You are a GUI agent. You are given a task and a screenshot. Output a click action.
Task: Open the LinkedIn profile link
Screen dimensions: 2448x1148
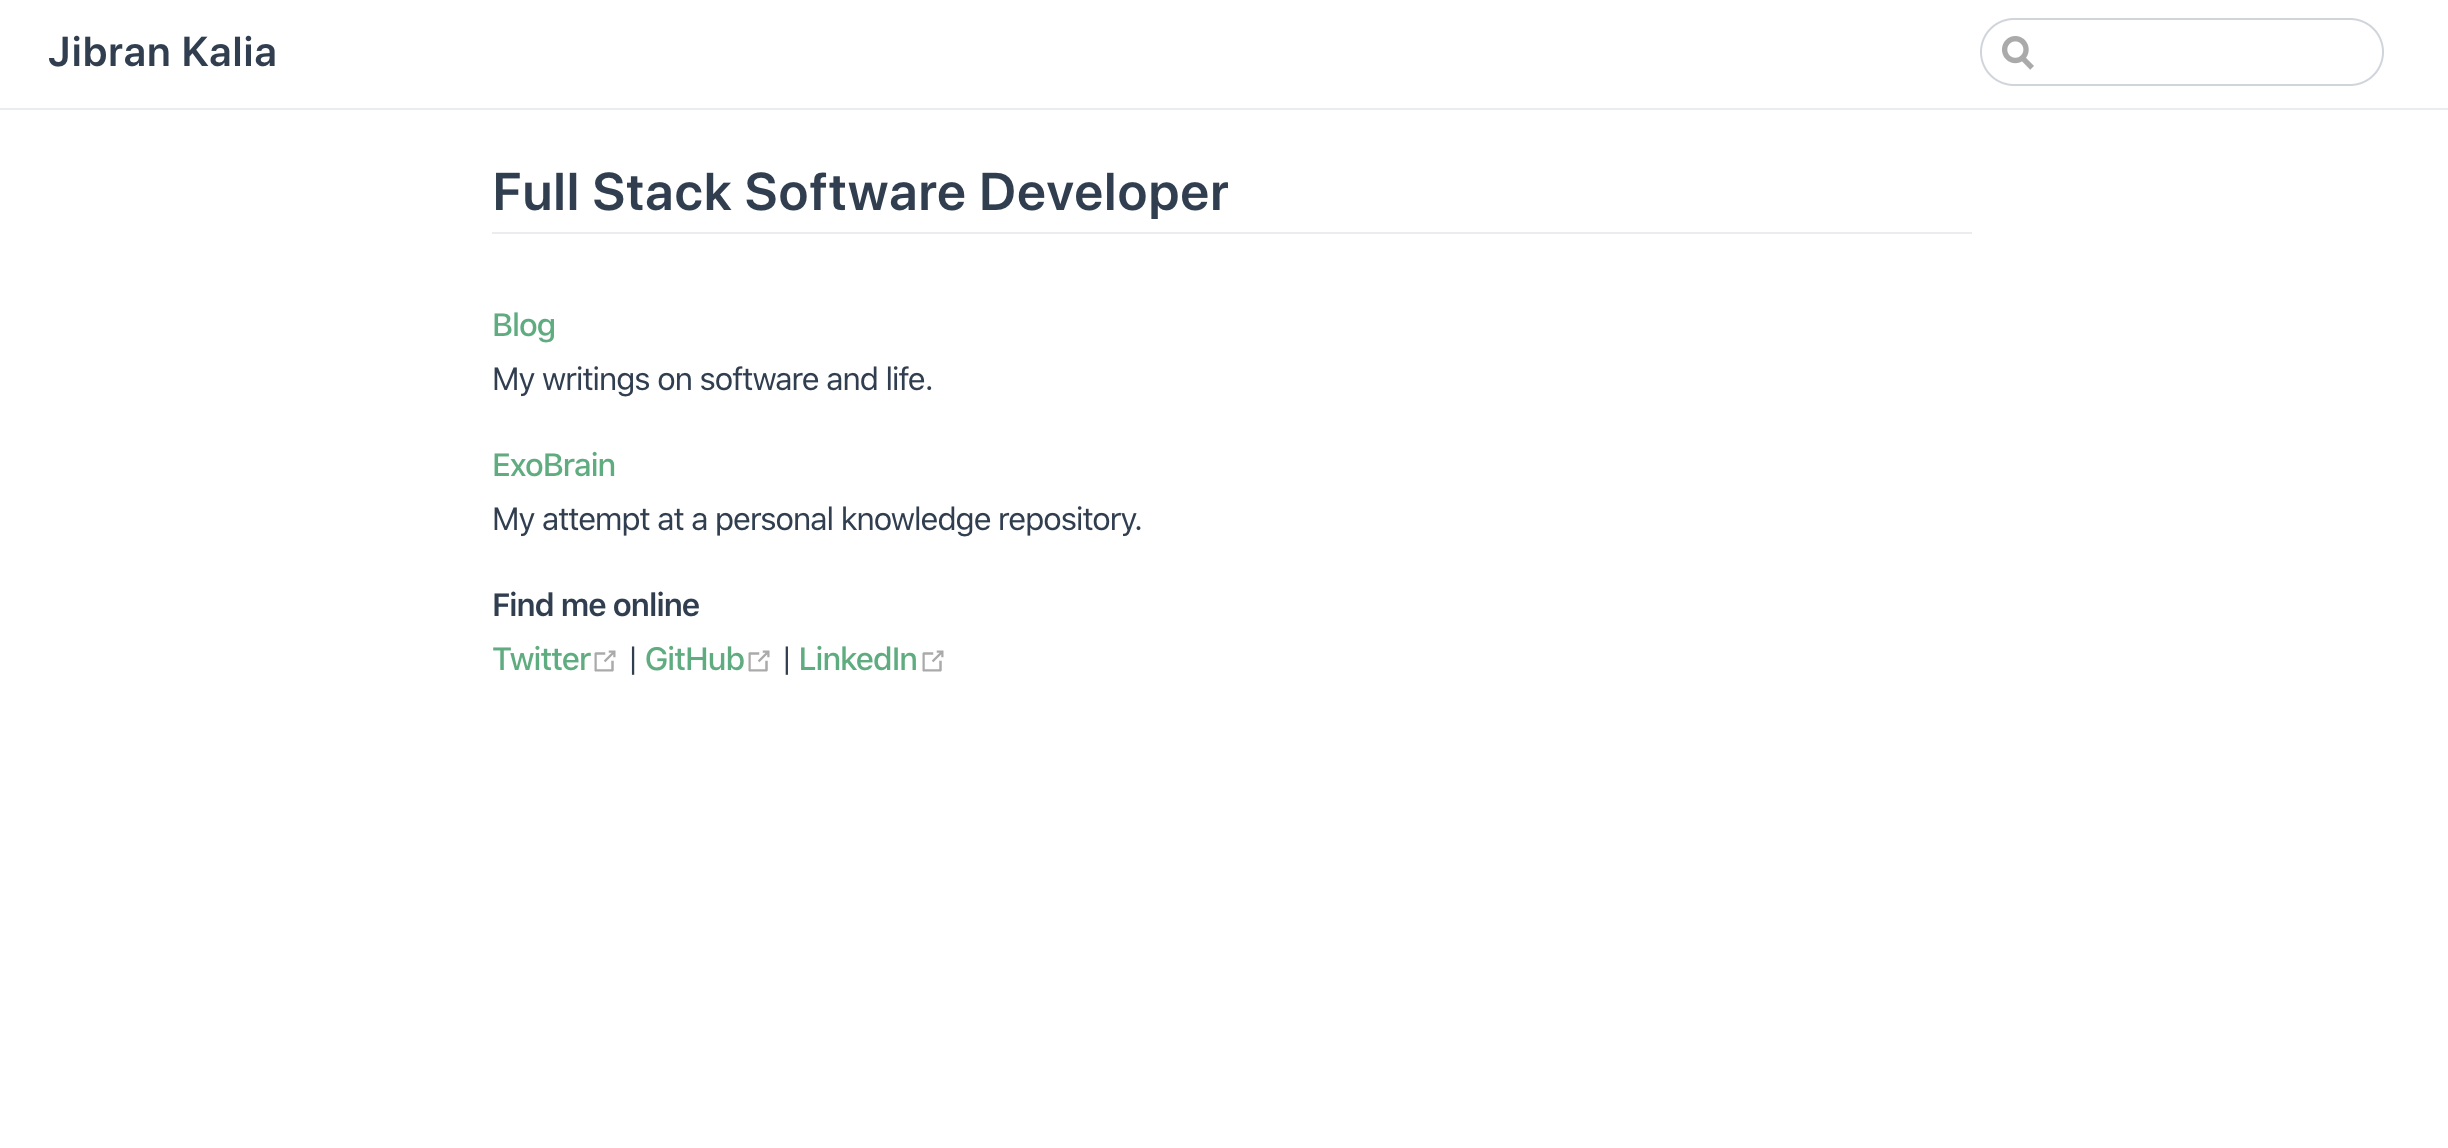pos(858,658)
